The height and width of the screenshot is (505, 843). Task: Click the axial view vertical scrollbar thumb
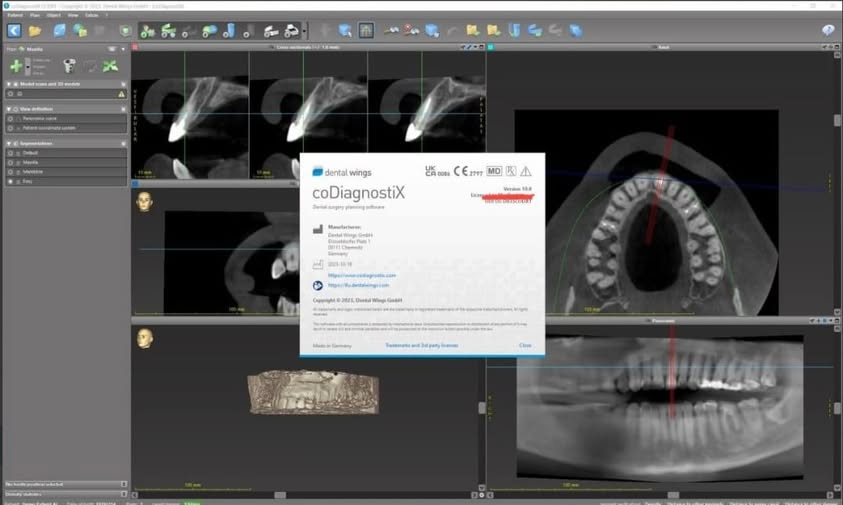pyautogui.click(x=837, y=120)
